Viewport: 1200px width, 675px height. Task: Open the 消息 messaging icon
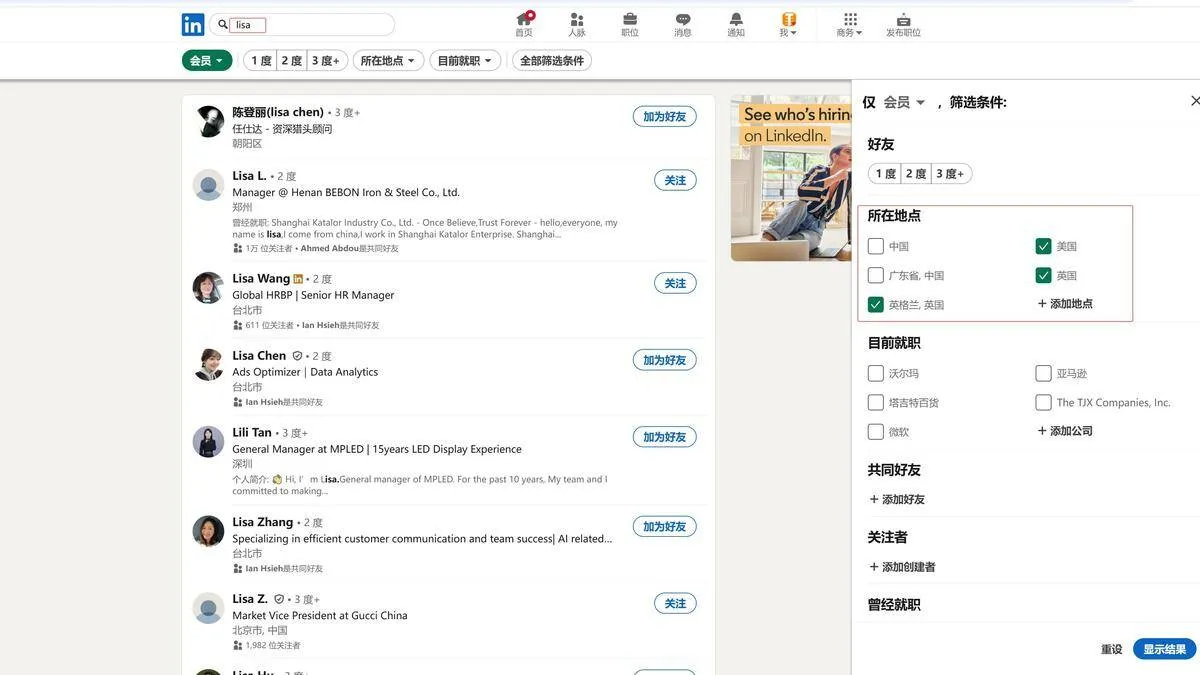[x=683, y=25]
